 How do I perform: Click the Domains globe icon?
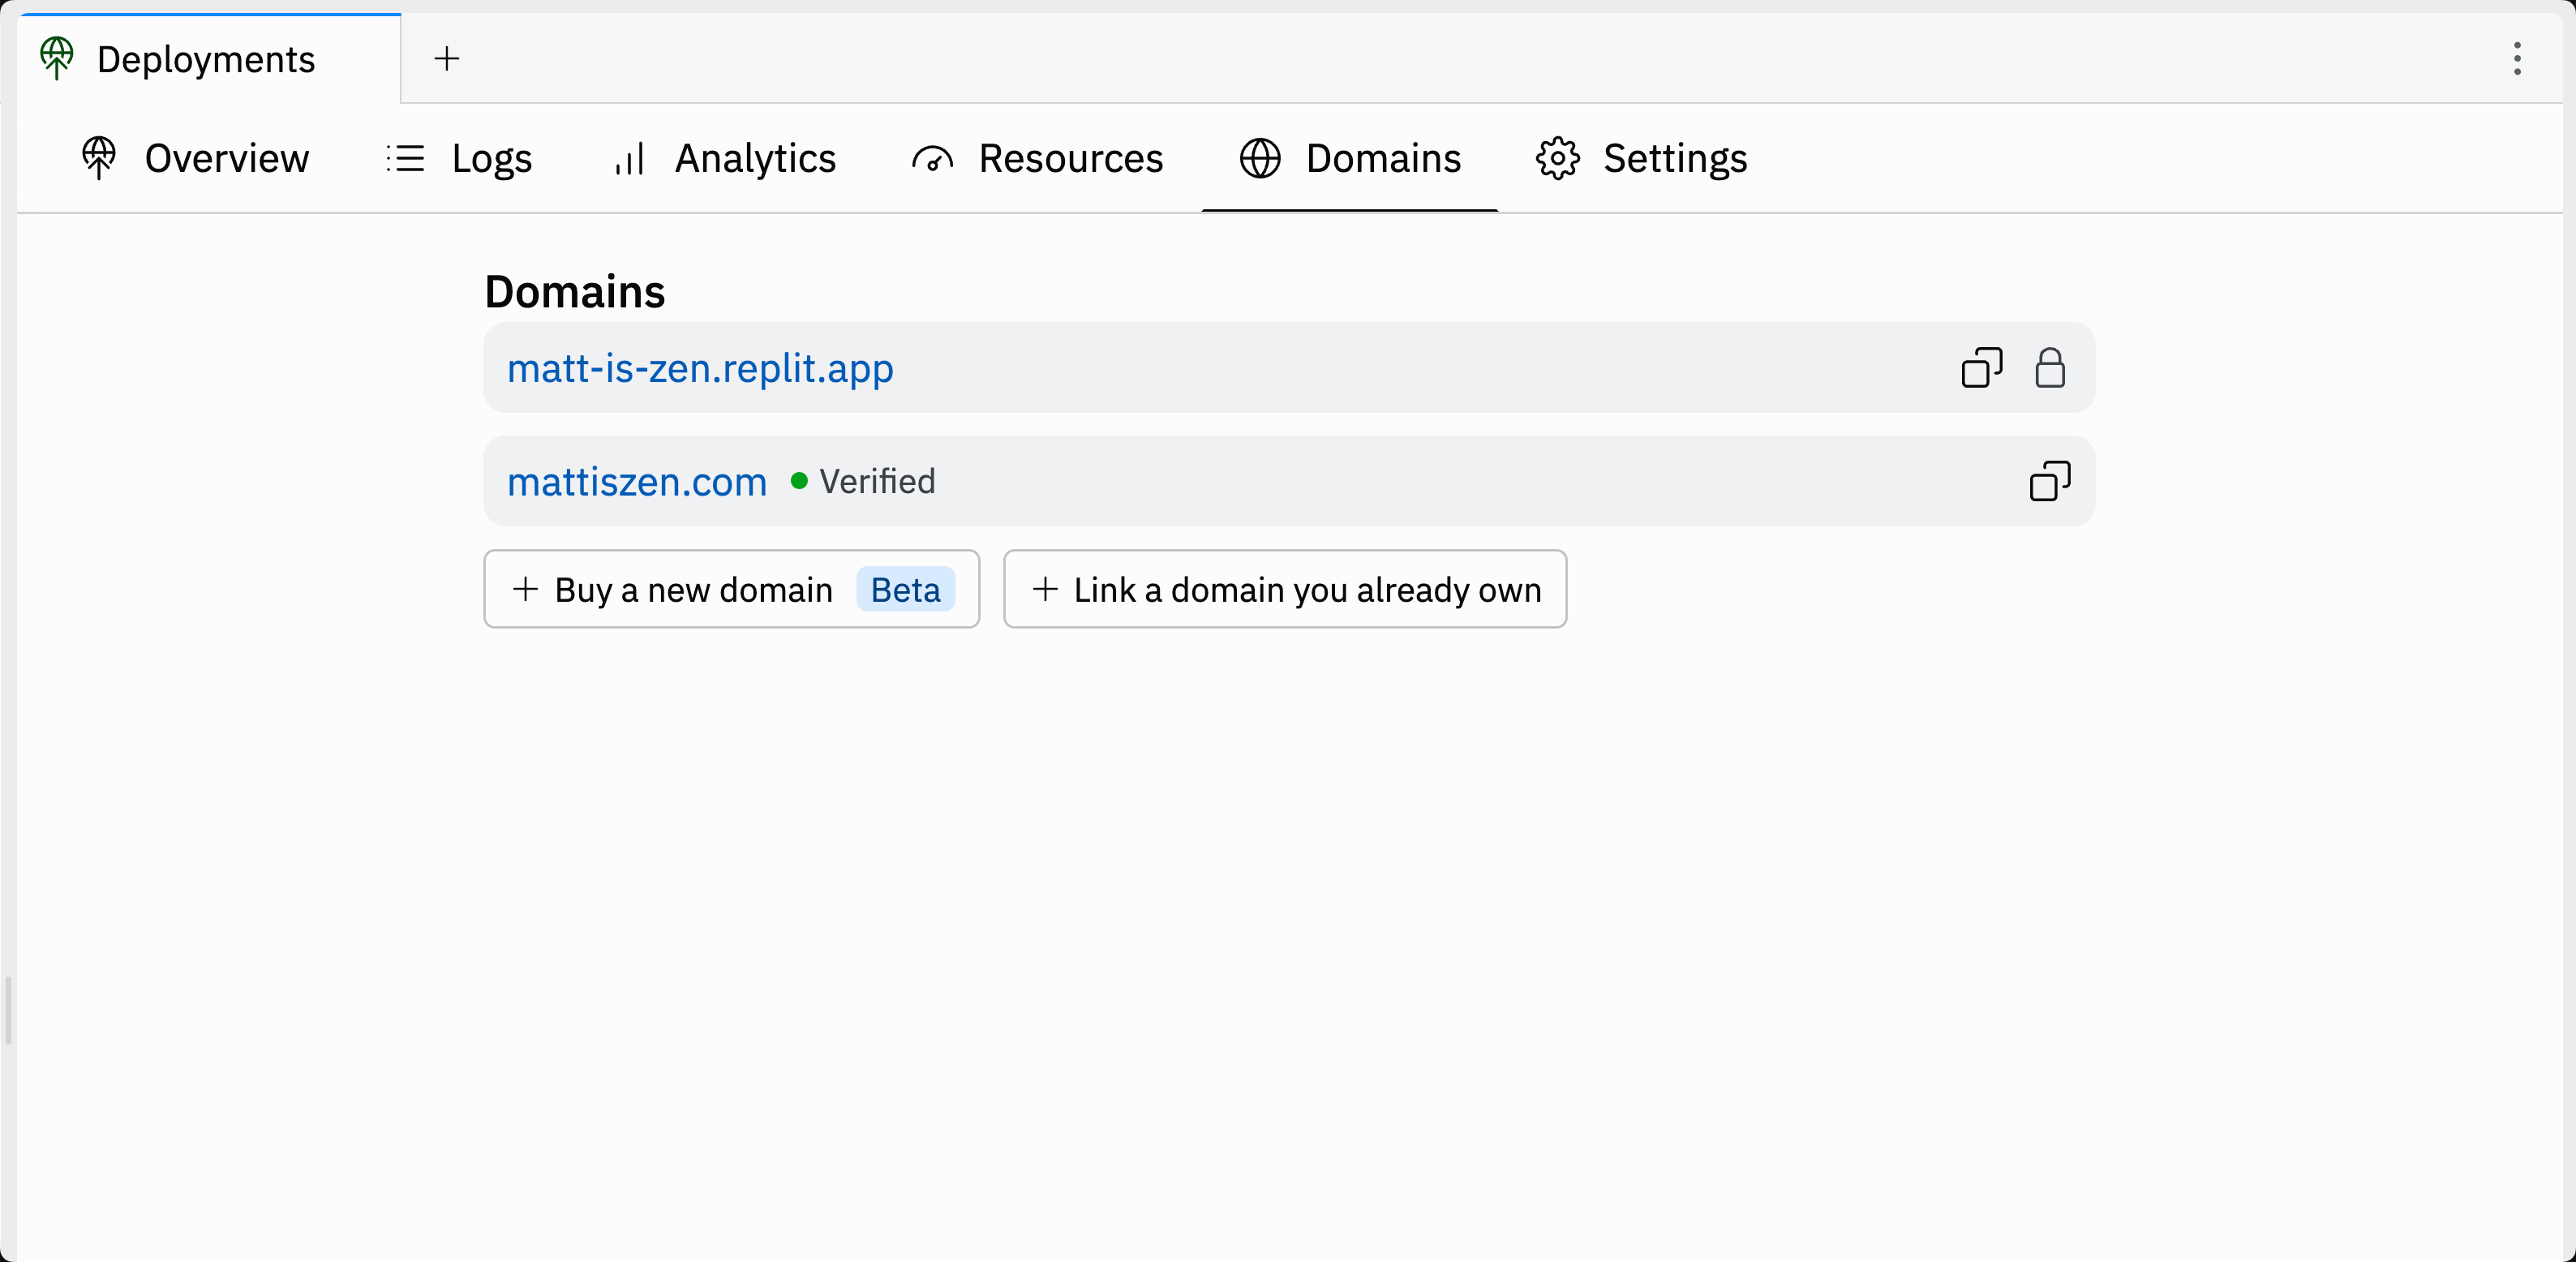(1260, 159)
